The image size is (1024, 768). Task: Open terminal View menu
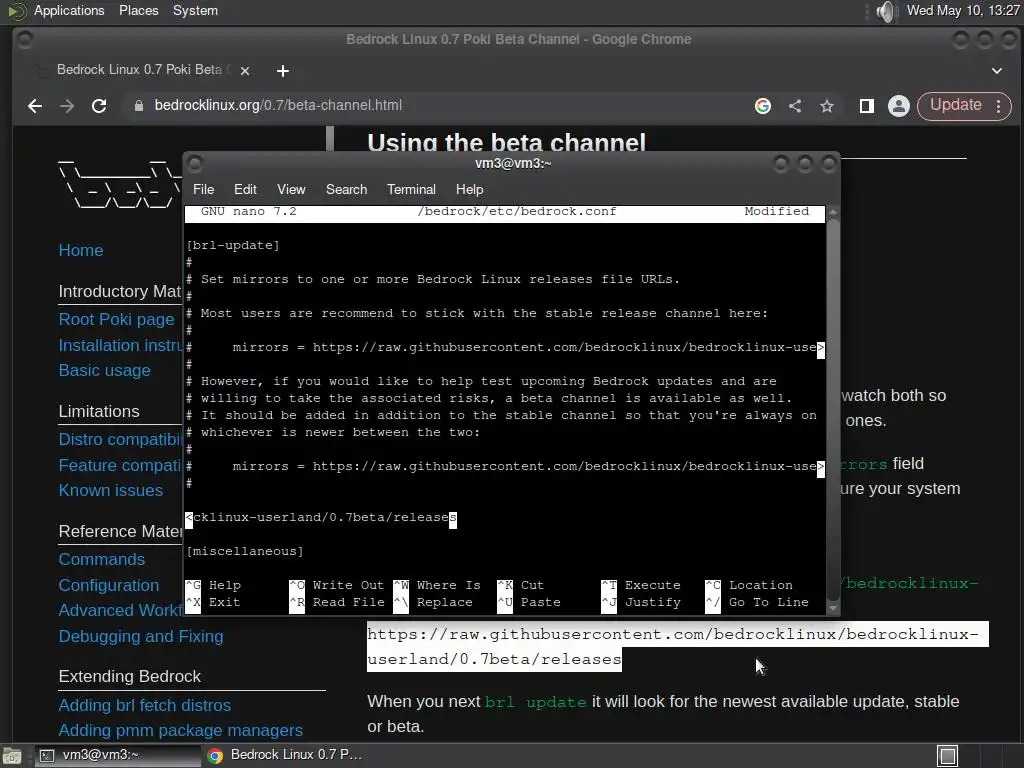point(291,189)
